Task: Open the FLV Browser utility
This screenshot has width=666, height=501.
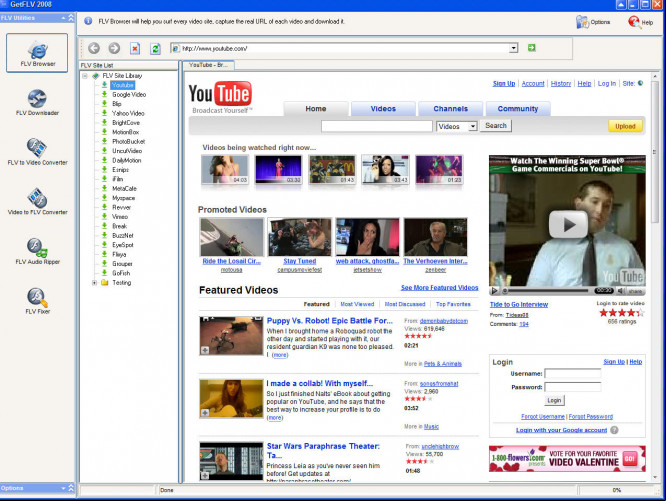Action: coord(37,53)
